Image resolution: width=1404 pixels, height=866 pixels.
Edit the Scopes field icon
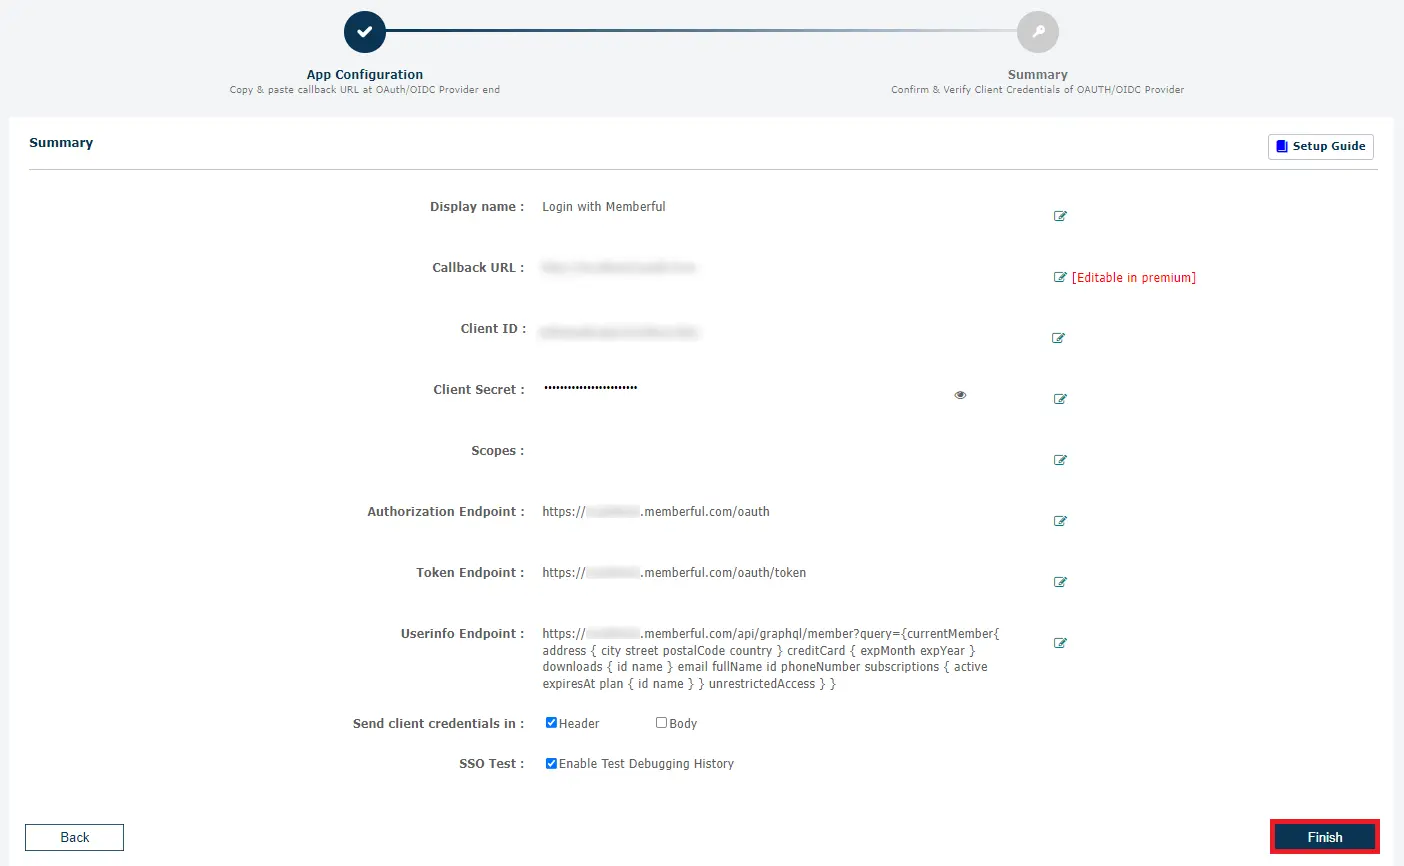1060,460
